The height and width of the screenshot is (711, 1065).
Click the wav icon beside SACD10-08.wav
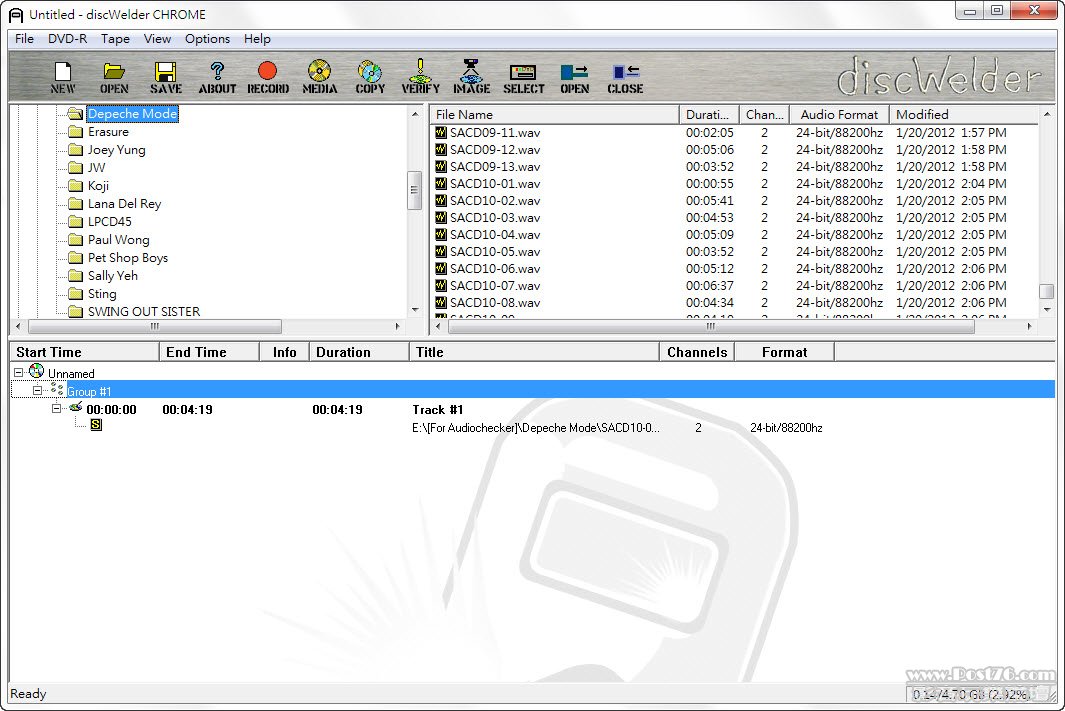pyautogui.click(x=441, y=302)
